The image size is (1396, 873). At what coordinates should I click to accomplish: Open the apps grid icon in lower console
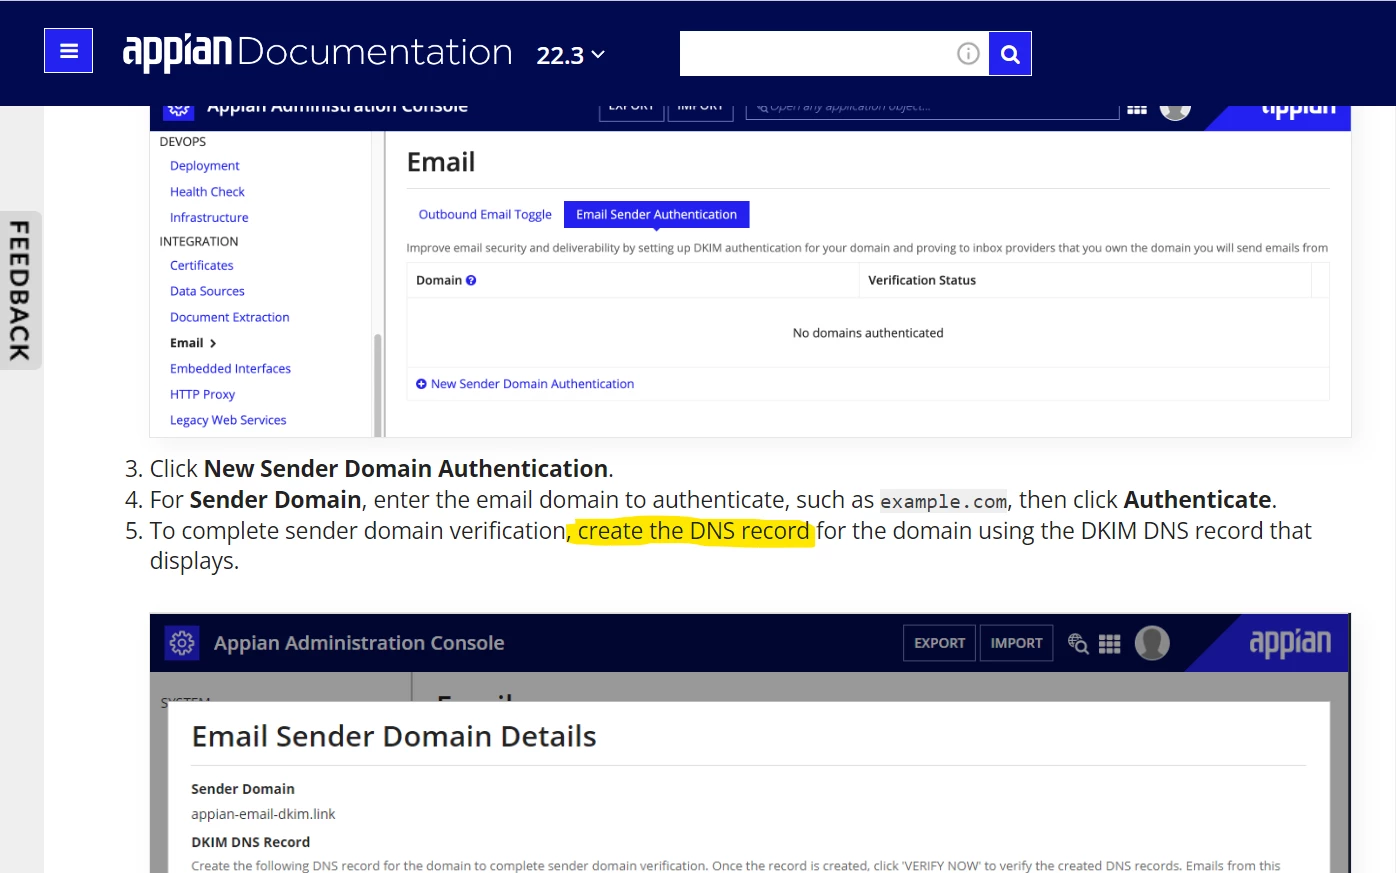(1110, 644)
